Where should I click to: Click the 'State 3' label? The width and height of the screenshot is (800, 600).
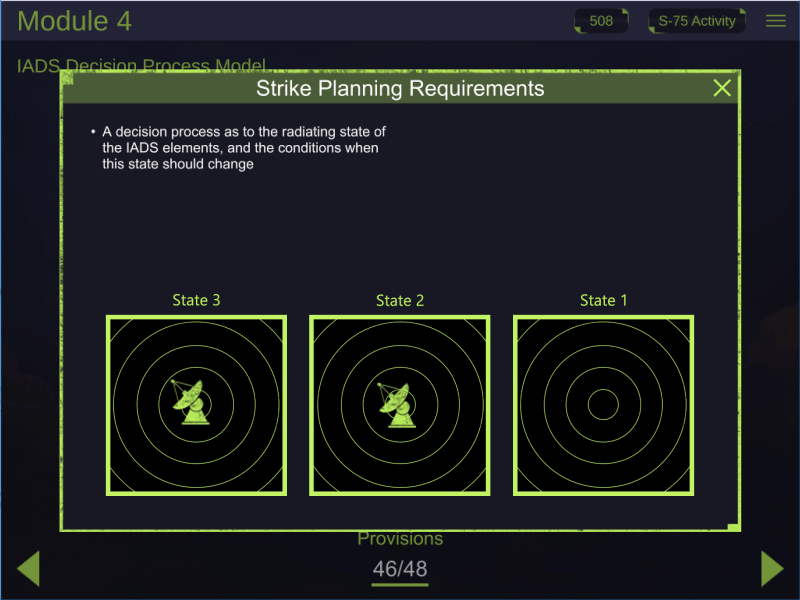(x=196, y=300)
